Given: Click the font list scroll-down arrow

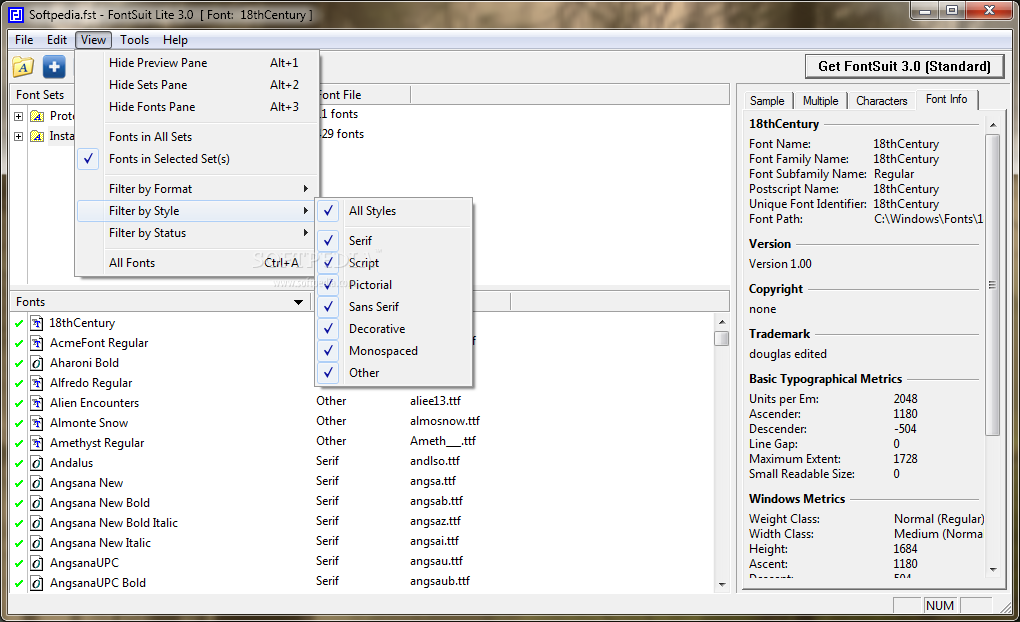Looking at the screenshot, I should point(721,584).
